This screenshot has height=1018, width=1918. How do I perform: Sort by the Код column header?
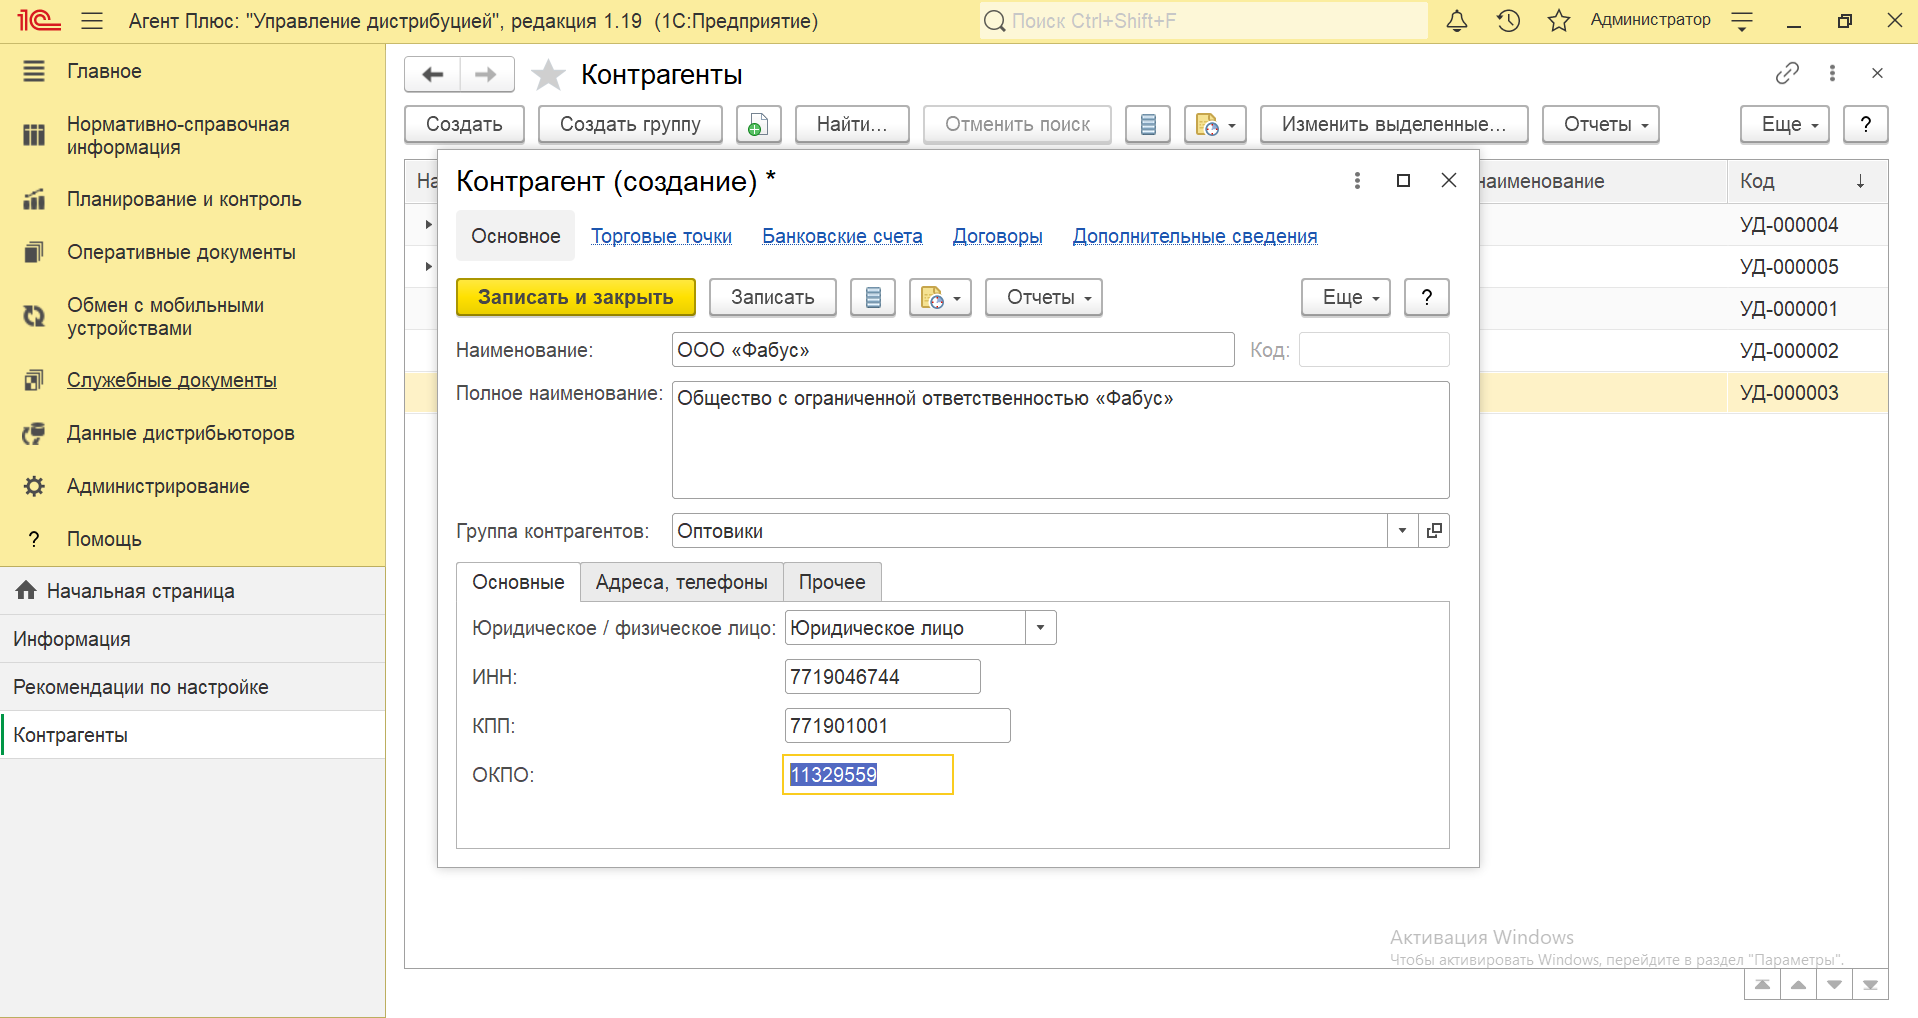[x=1807, y=181]
